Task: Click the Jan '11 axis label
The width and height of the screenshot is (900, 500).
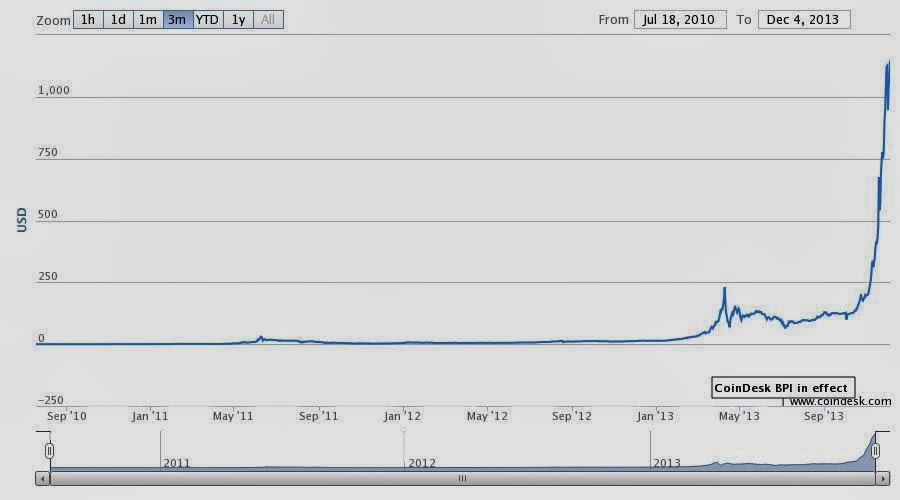Action: (150, 416)
